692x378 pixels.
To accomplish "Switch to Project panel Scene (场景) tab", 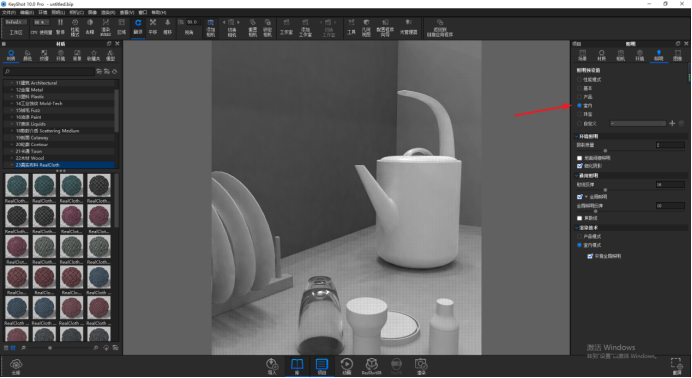I will tap(583, 55).
